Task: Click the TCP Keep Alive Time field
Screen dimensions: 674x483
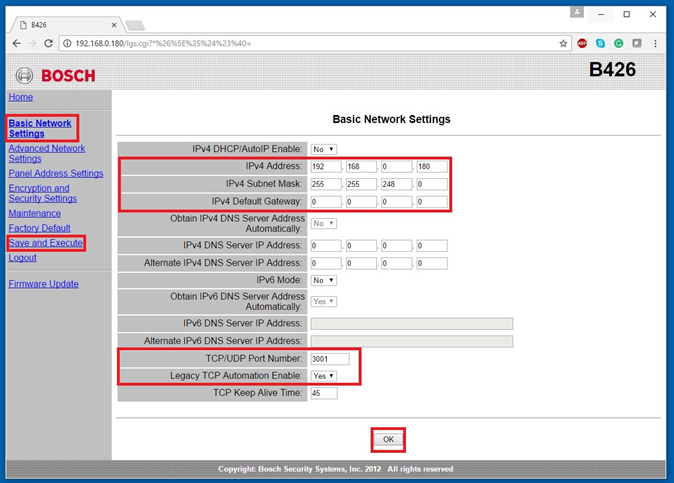Action: pyautogui.click(x=324, y=393)
